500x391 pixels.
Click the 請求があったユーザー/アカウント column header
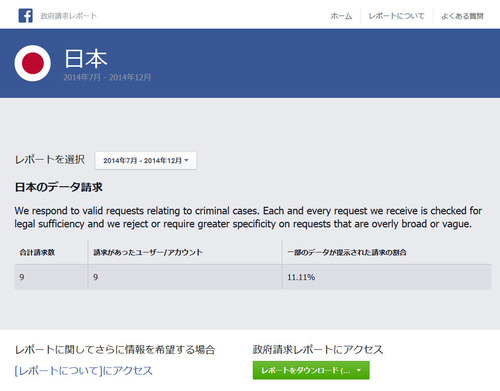click(148, 252)
